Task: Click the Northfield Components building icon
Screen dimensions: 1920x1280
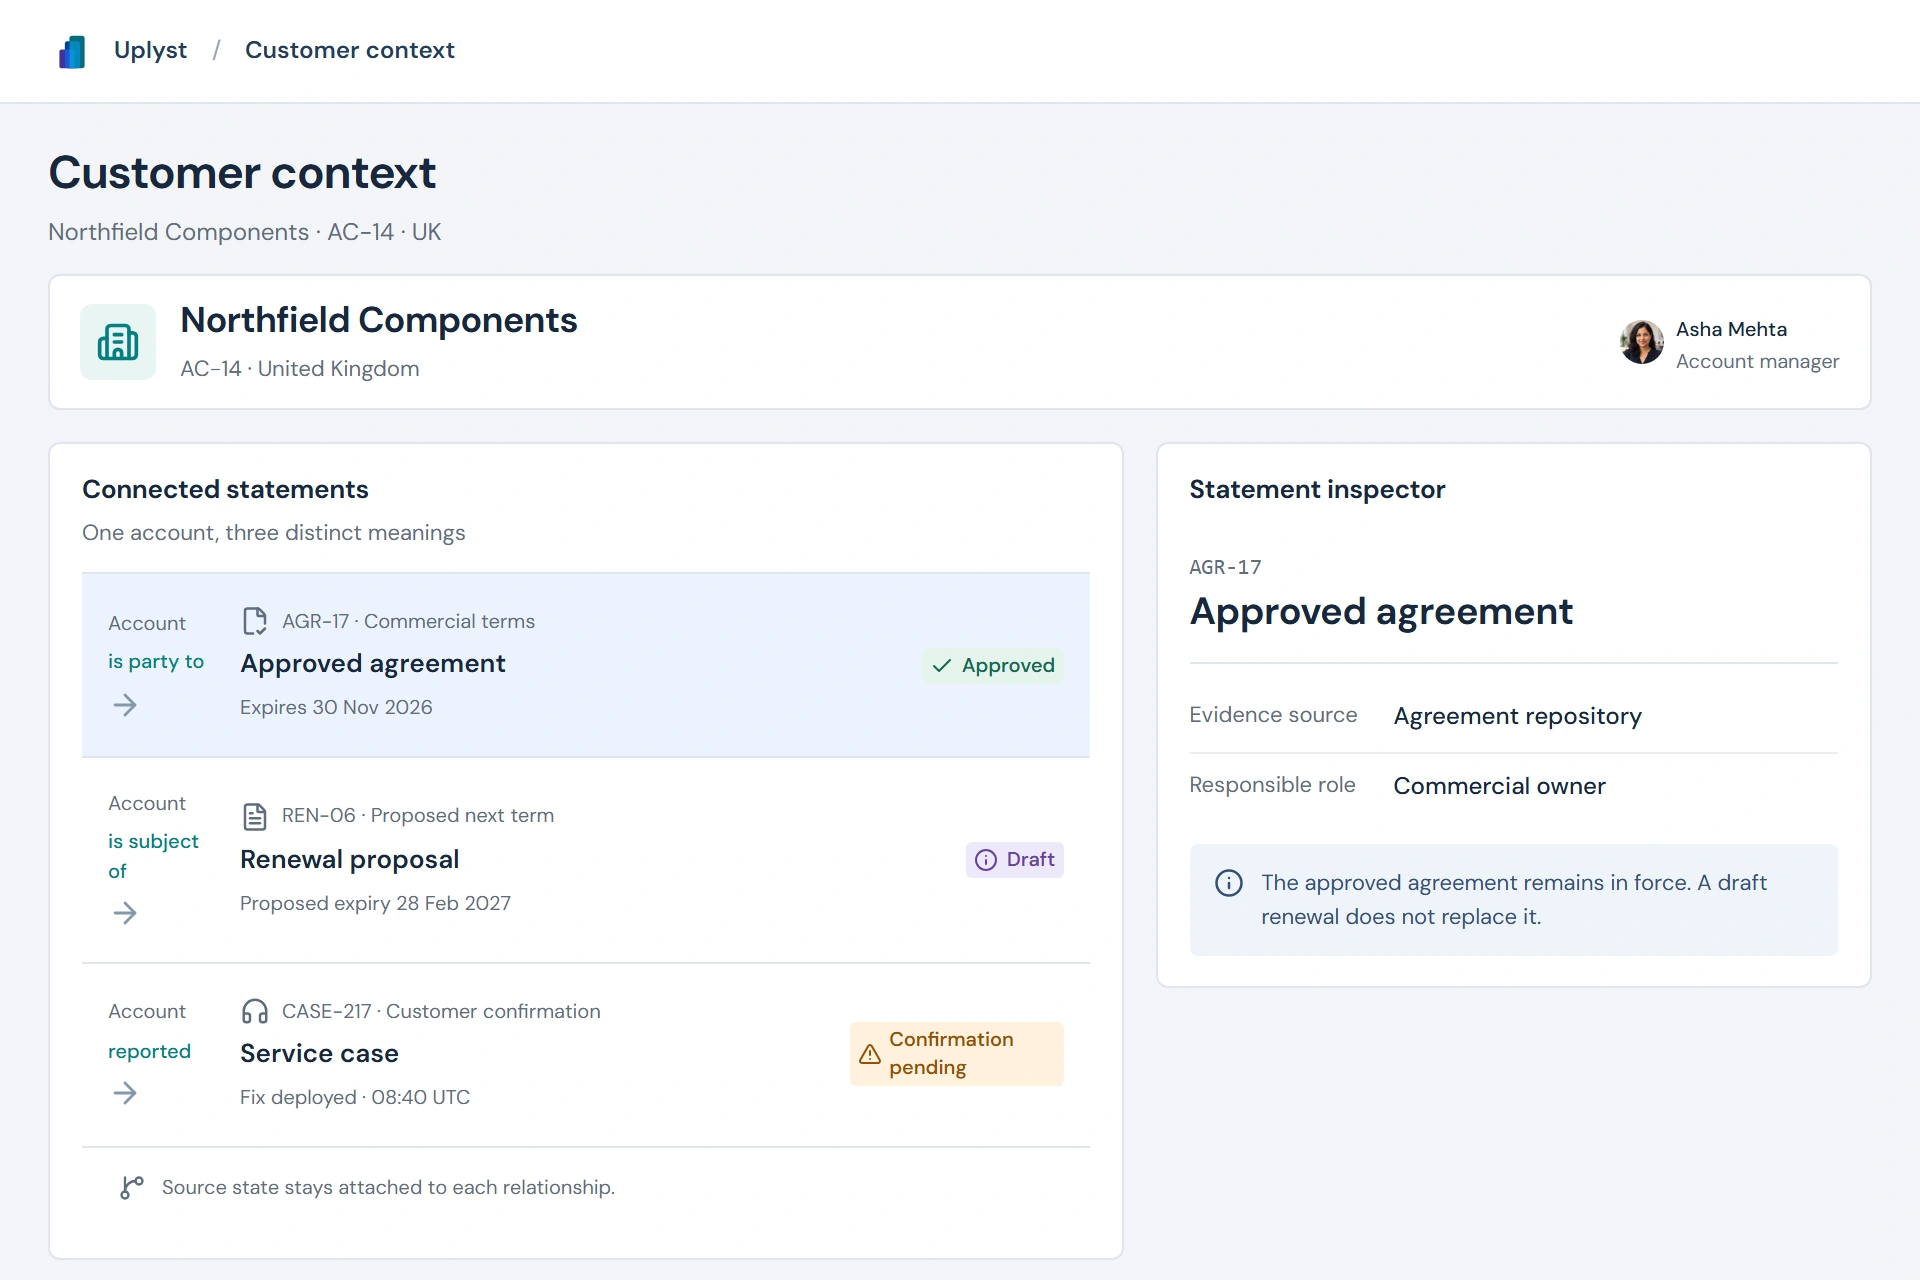Action: pyautogui.click(x=118, y=342)
